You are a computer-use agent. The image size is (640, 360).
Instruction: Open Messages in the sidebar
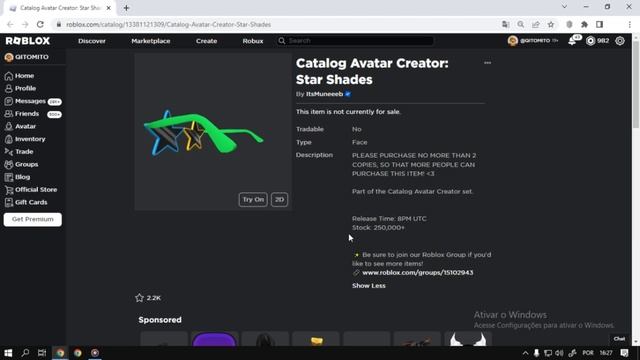30,101
